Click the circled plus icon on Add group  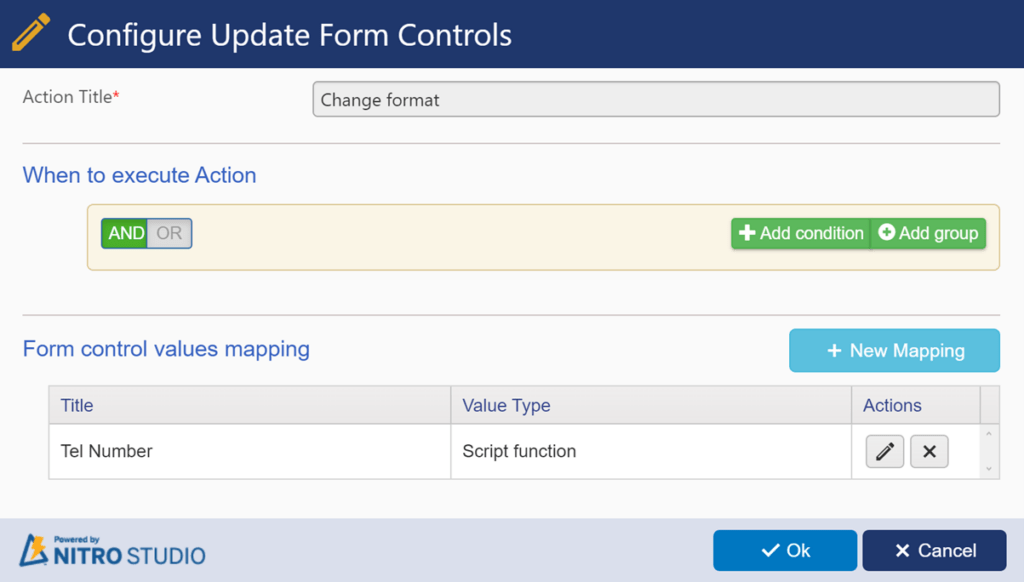pos(886,232)
